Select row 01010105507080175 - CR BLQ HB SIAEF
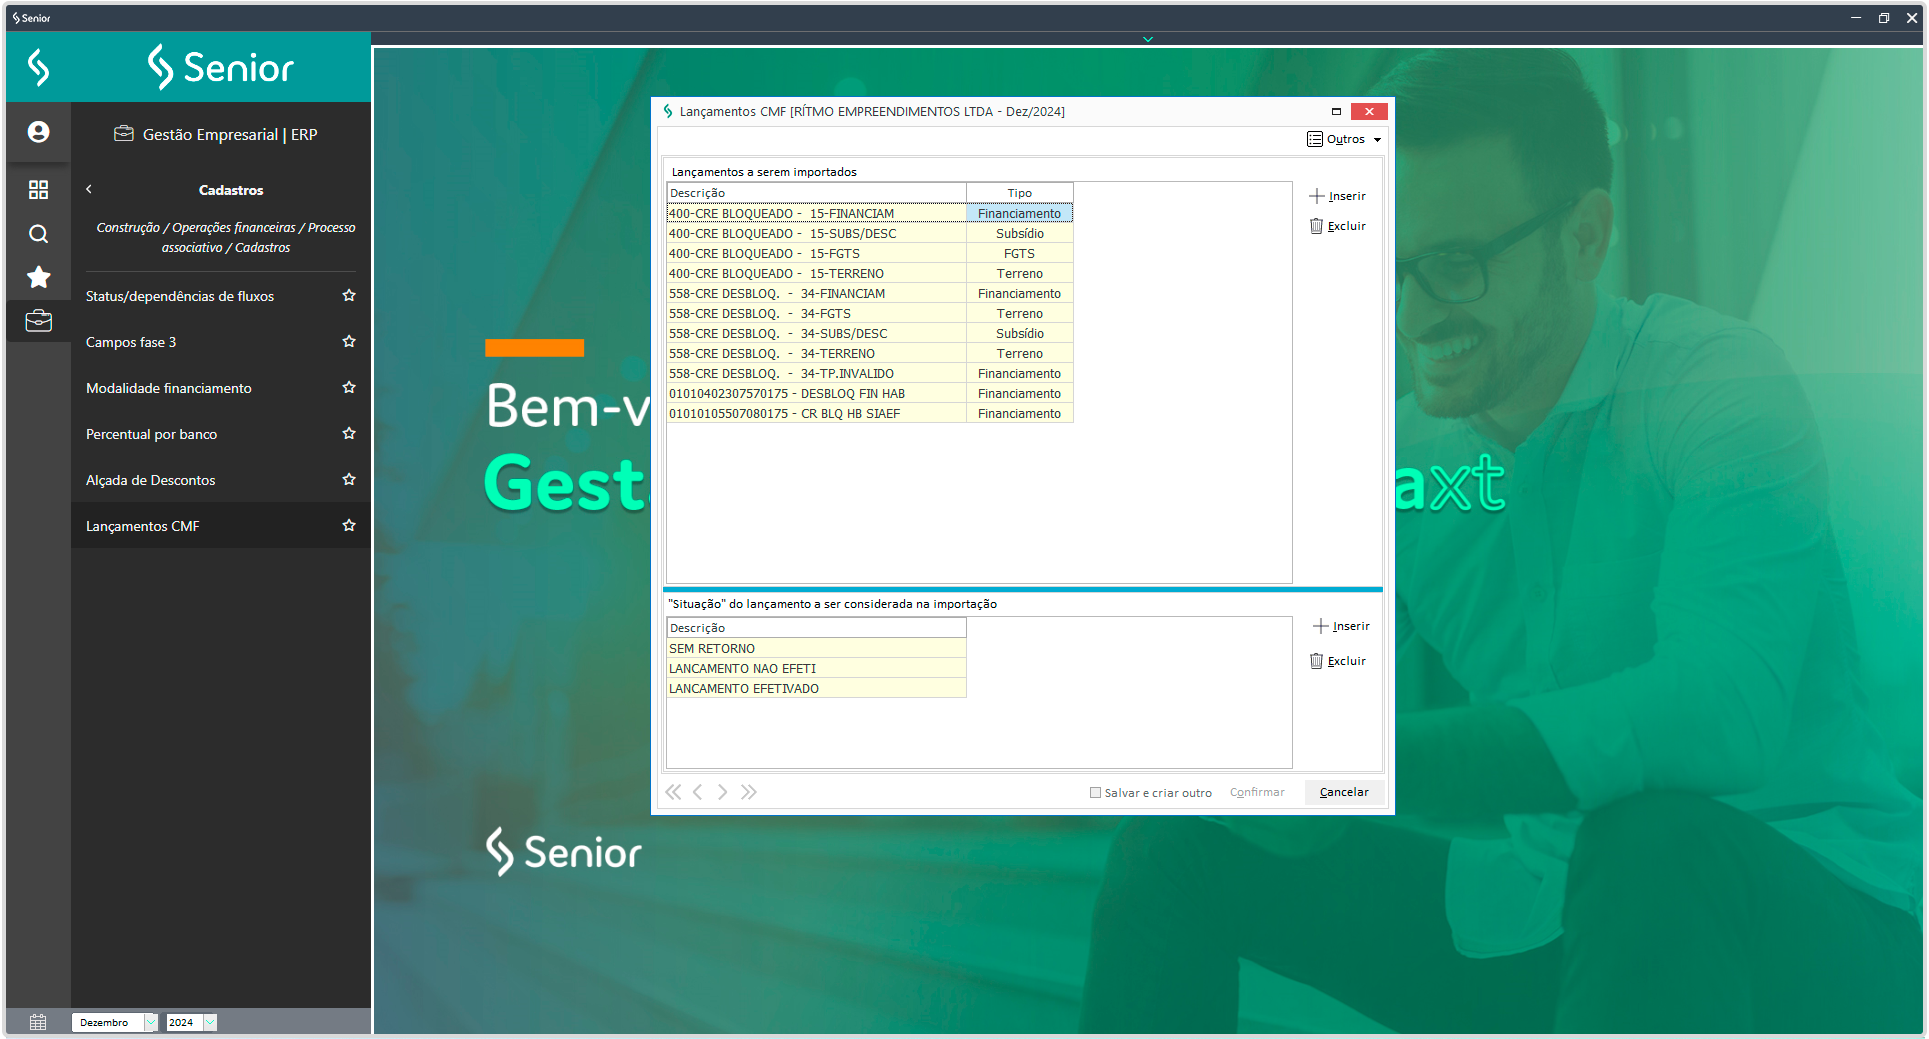The height and width of the screenshot is (1039, 1929). 870,413
